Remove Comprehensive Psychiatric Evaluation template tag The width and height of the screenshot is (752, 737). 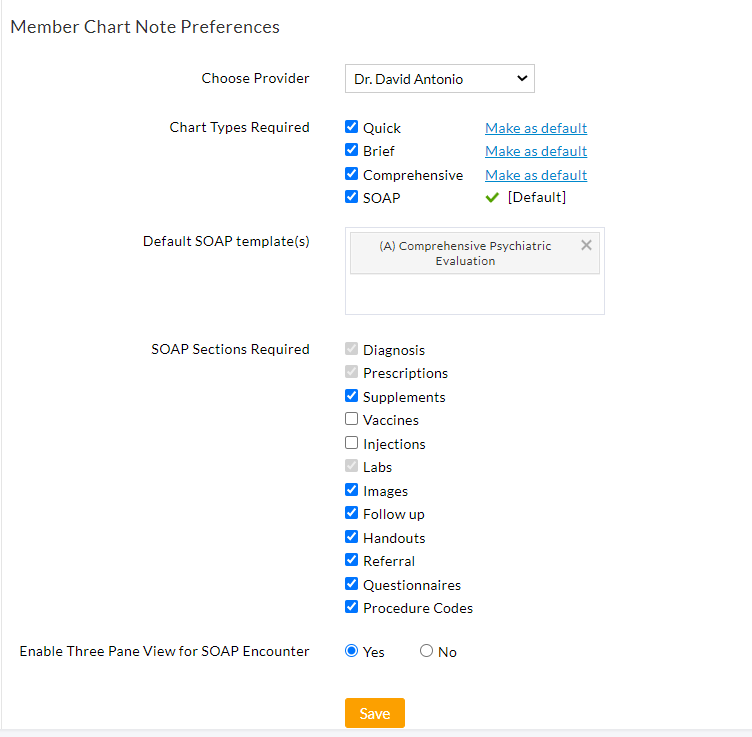coord(586,245)
